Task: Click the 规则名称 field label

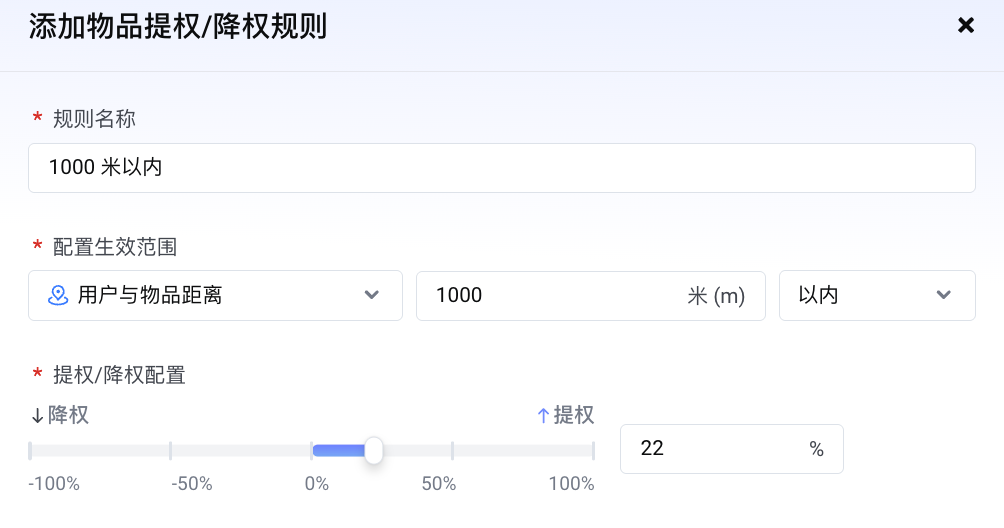Action: pos(94,119)
